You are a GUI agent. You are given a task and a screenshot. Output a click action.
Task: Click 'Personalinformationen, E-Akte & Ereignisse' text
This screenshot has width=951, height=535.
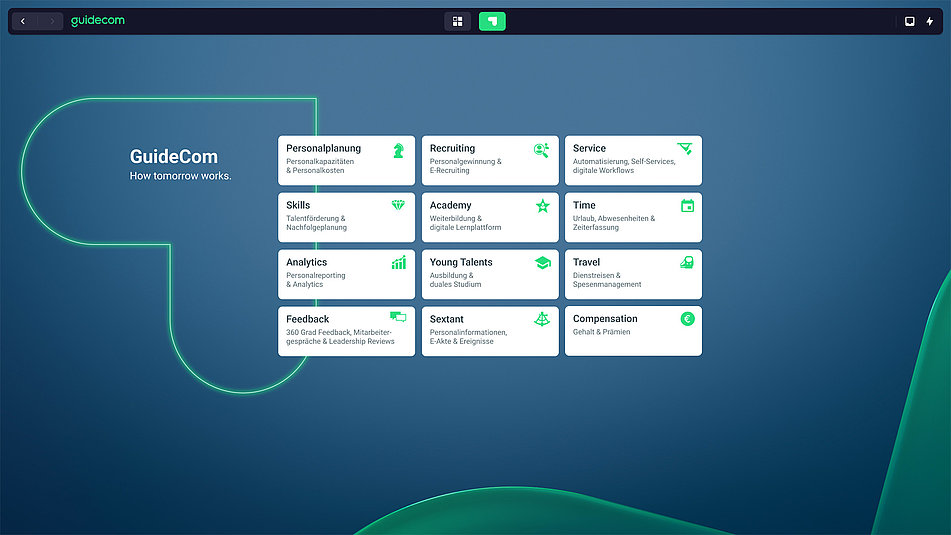[468, 337]
